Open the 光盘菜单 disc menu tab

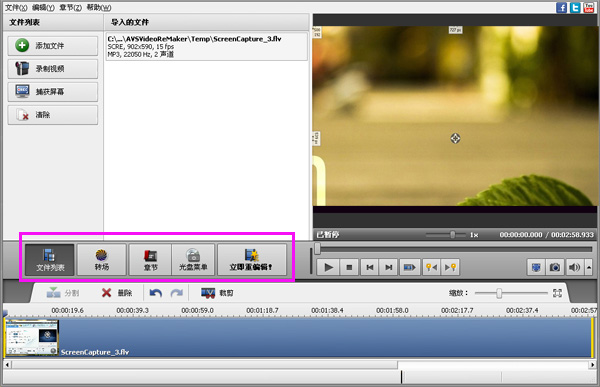tap(193, 260)
